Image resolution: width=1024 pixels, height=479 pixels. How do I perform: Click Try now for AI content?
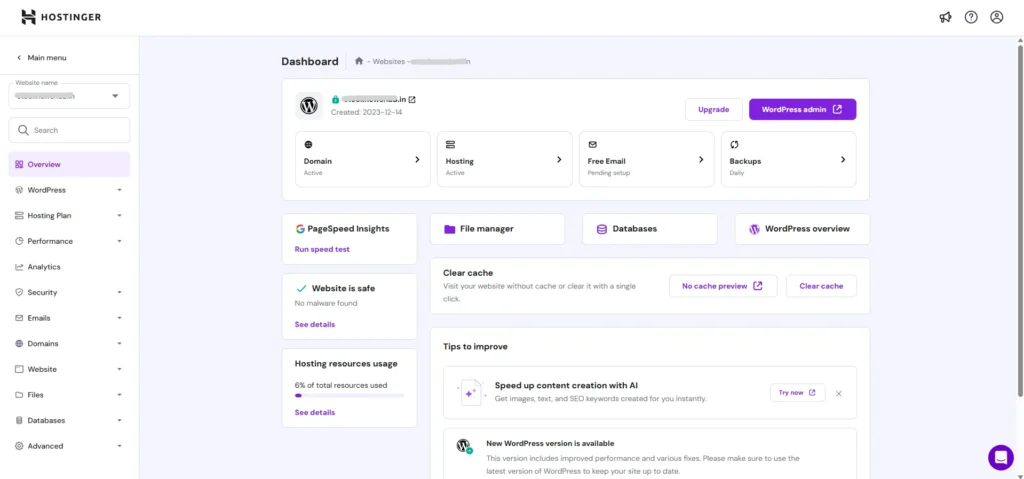point(797,393)
